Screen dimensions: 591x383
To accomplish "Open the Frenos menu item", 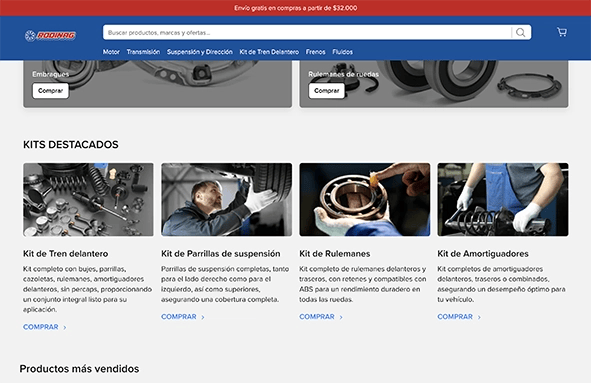I will [x=315, y=52].
